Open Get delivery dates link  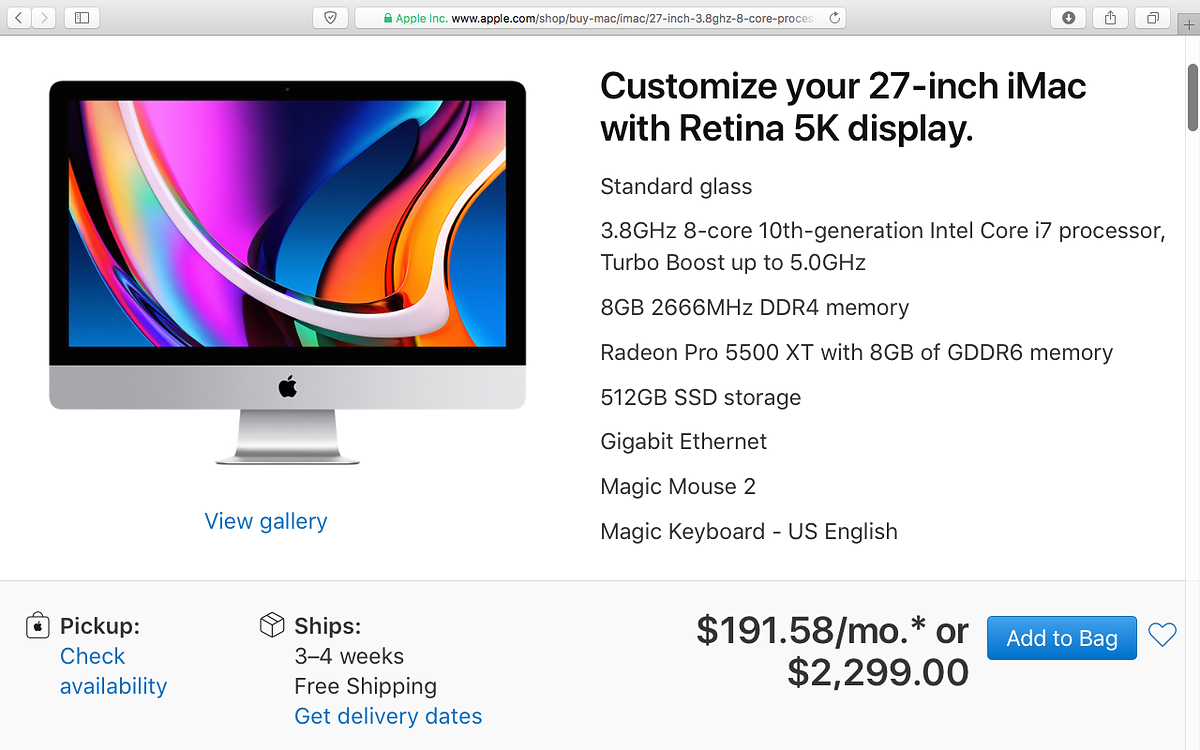pos(388,716)
